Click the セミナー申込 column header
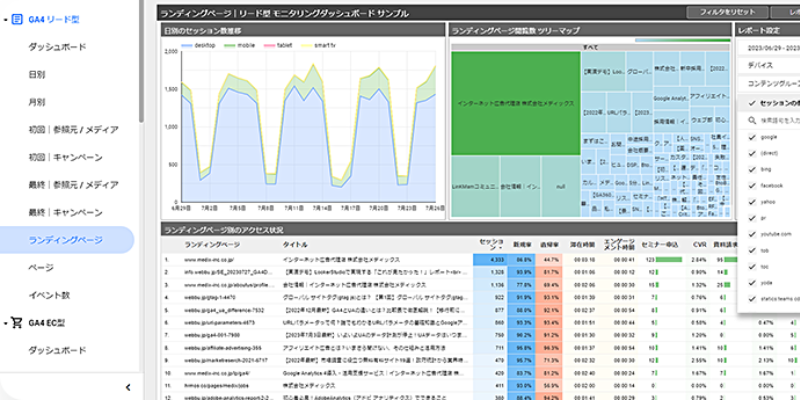The width and height of the screenshot is (800, 400). [659, 245]
